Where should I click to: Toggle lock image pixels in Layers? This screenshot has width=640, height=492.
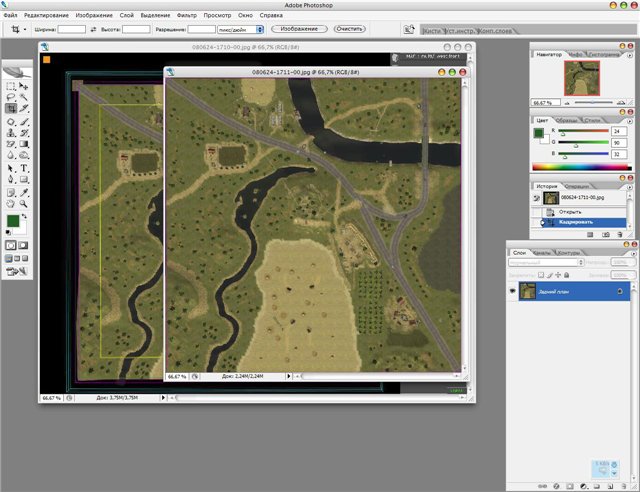click(549, 275)
